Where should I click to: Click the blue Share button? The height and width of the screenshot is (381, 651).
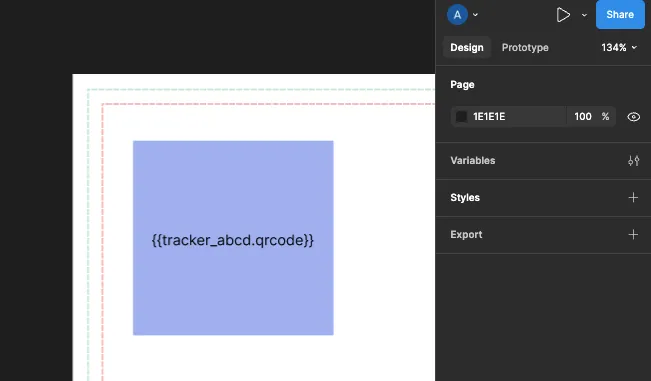pos(620,15)
